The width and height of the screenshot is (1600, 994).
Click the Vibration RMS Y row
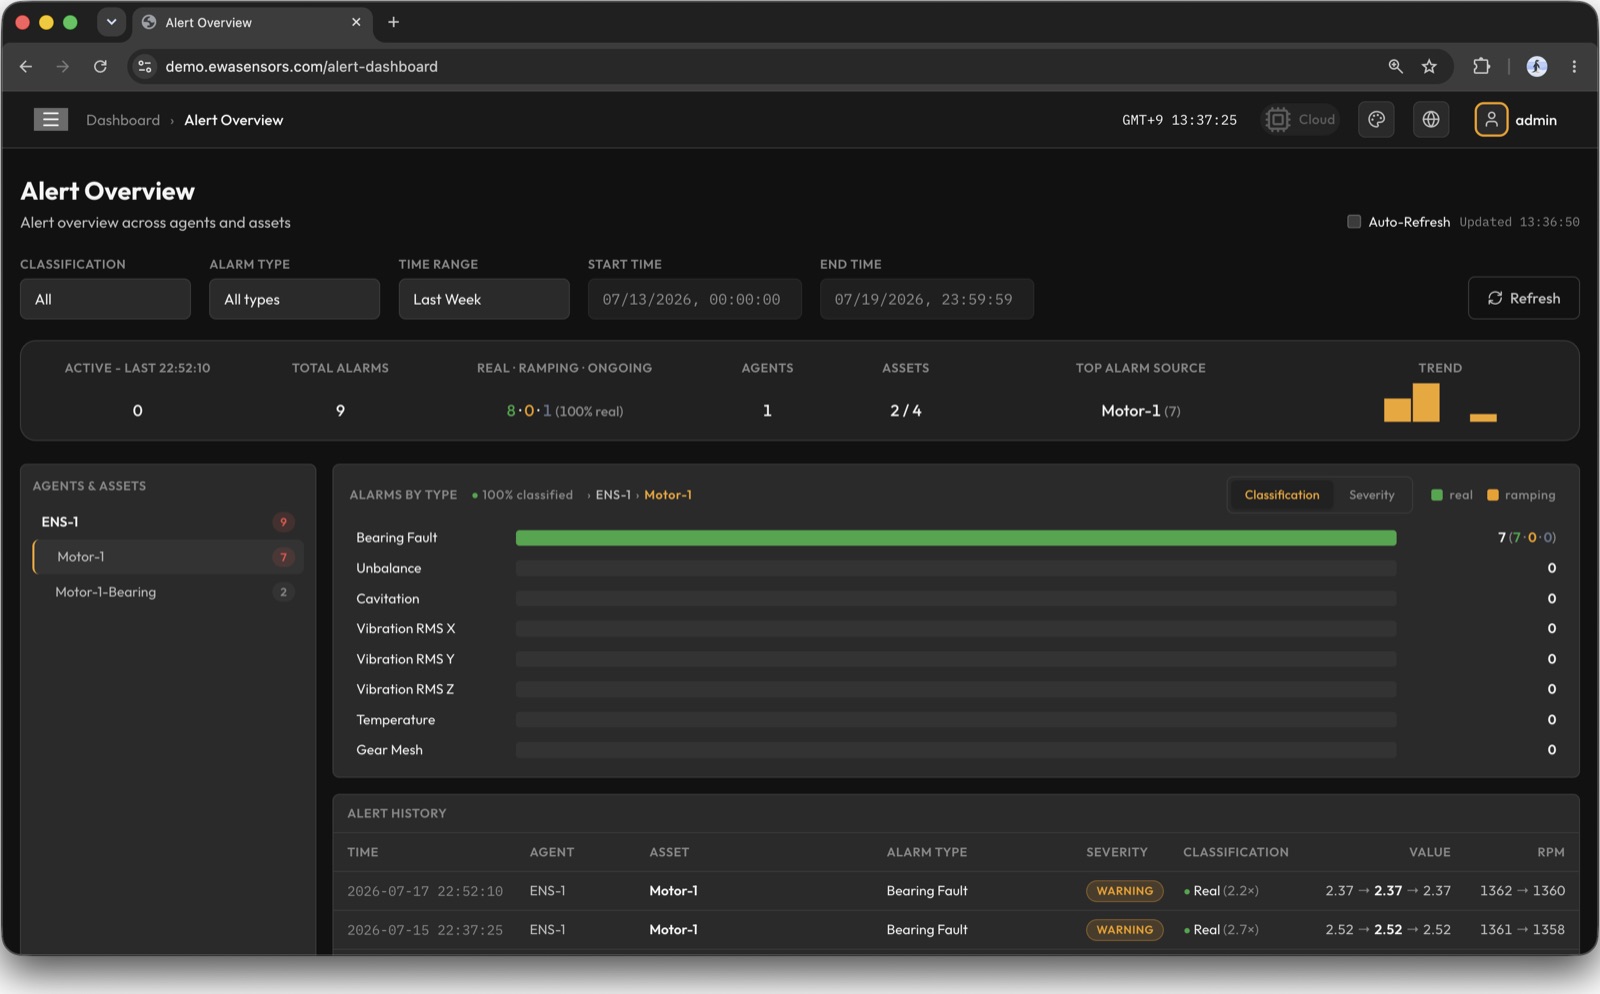[955, 659]
